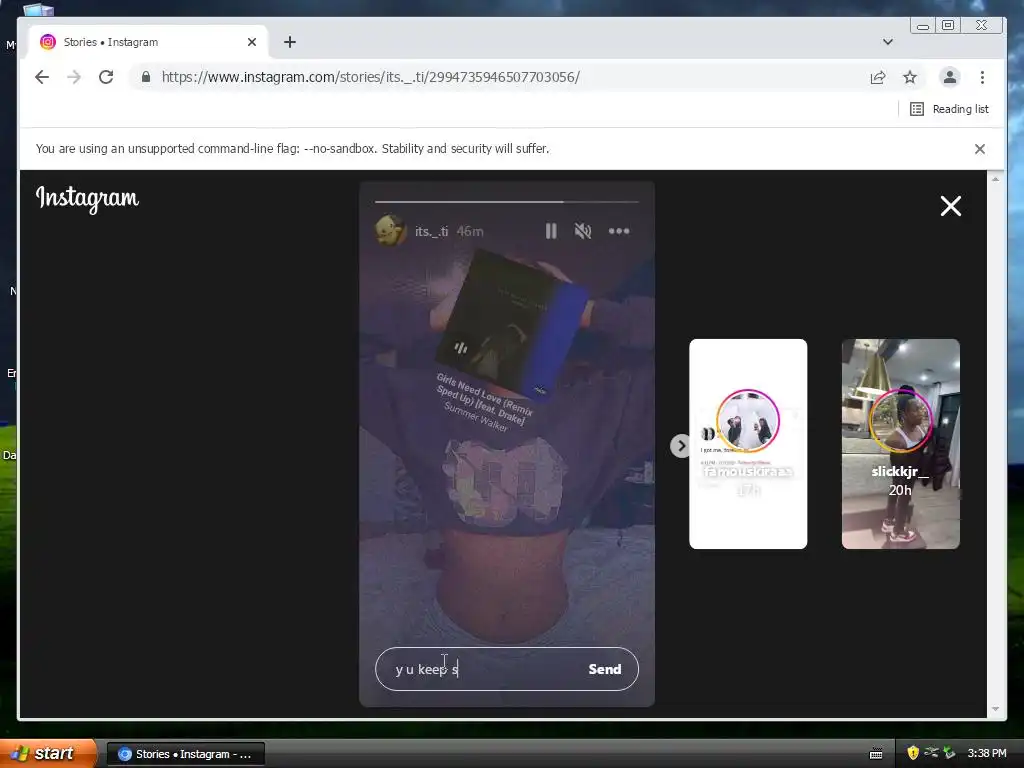Pause the Instagram story playback
The height and width of the screenshot is (768, 1024).
pyautogui.click(x=551, y=231)
